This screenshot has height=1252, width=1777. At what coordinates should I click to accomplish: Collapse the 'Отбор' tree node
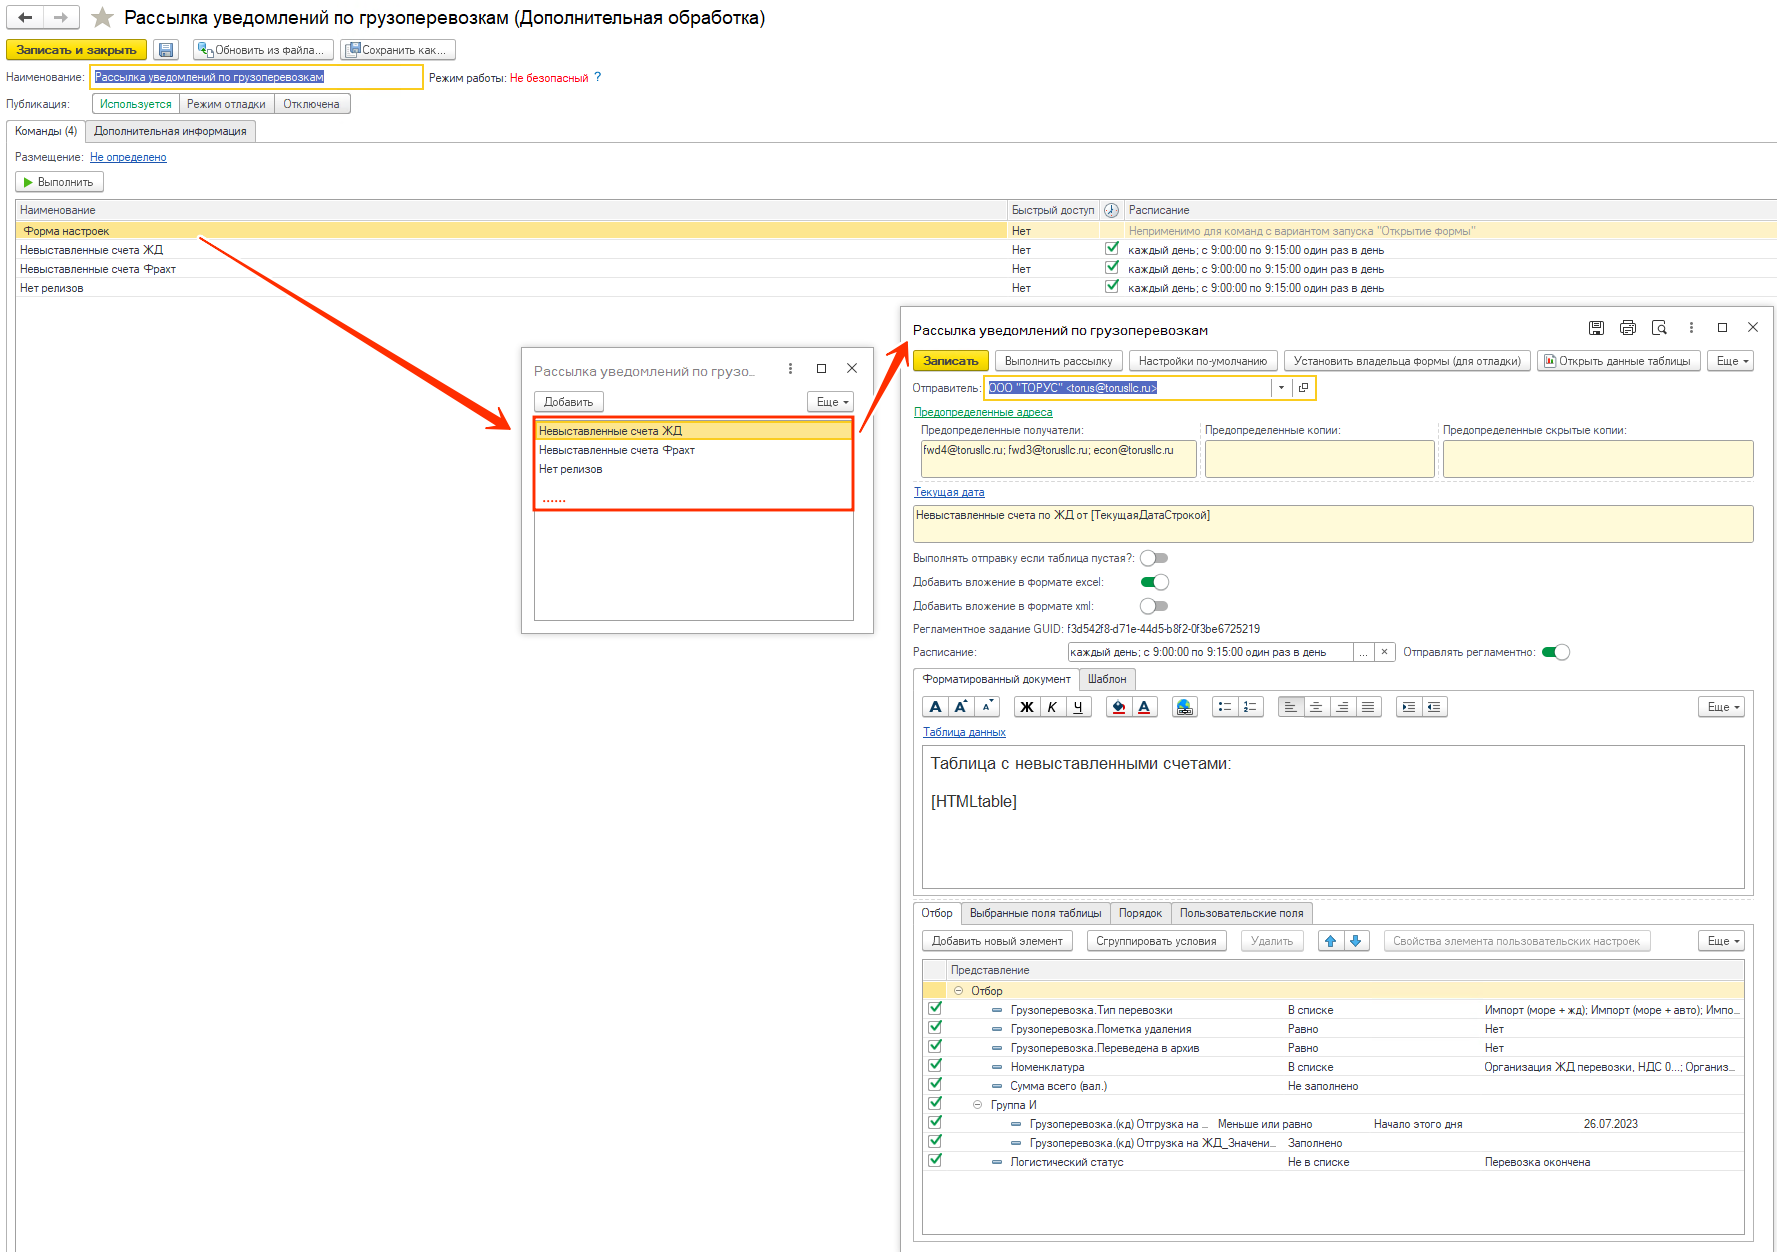[958, 991]
